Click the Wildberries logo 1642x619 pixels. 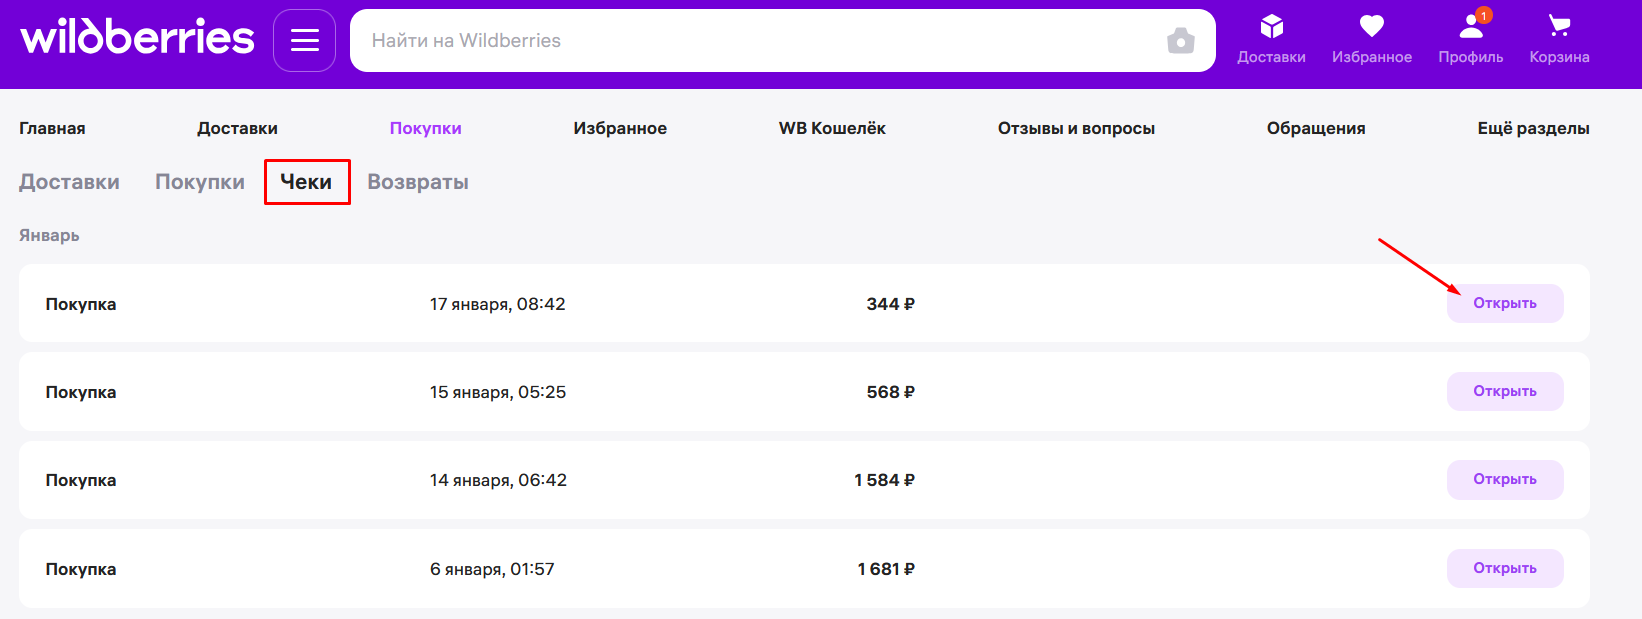pos(137,37)
